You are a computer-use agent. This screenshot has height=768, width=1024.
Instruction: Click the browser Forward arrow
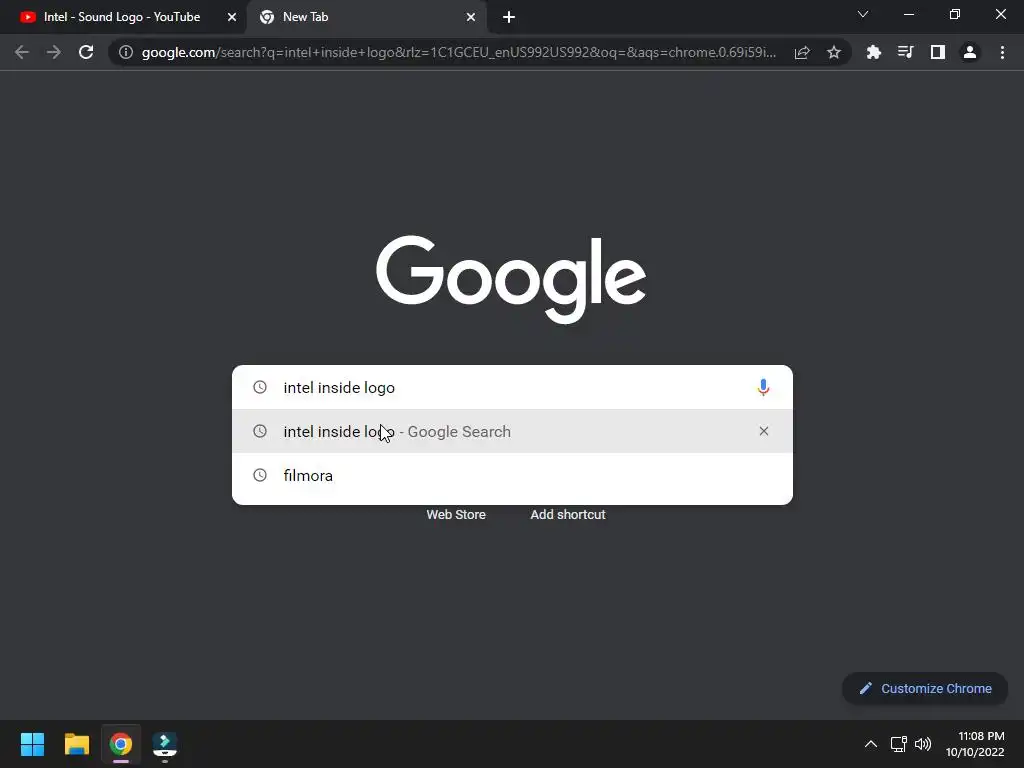pyautogui.click(x=54, y=52)
